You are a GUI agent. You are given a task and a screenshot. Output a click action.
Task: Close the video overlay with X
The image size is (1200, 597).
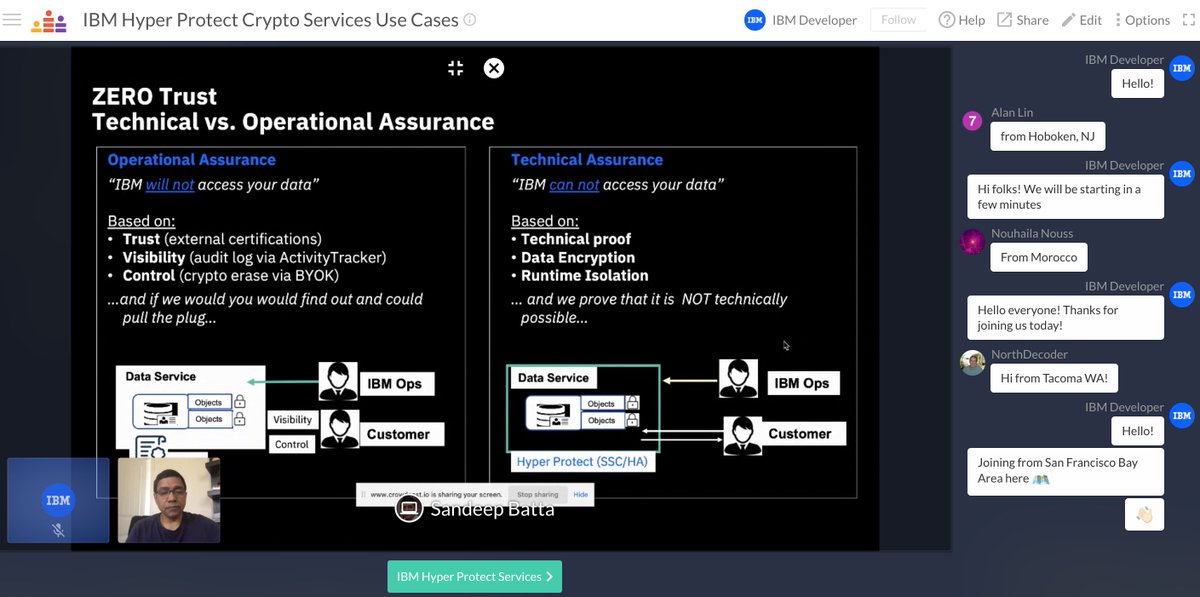click(494, 68)
